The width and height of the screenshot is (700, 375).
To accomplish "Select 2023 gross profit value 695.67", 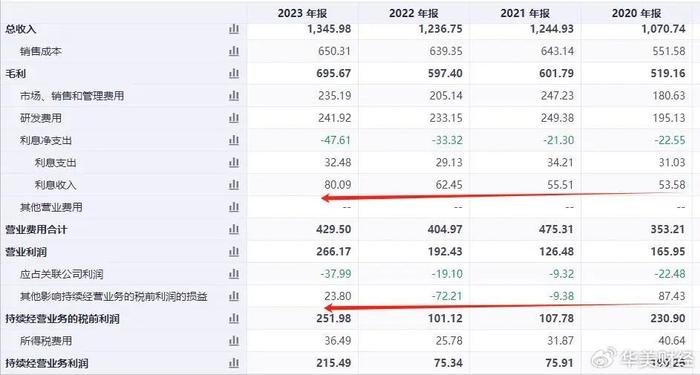I will (x=334, y=73).
